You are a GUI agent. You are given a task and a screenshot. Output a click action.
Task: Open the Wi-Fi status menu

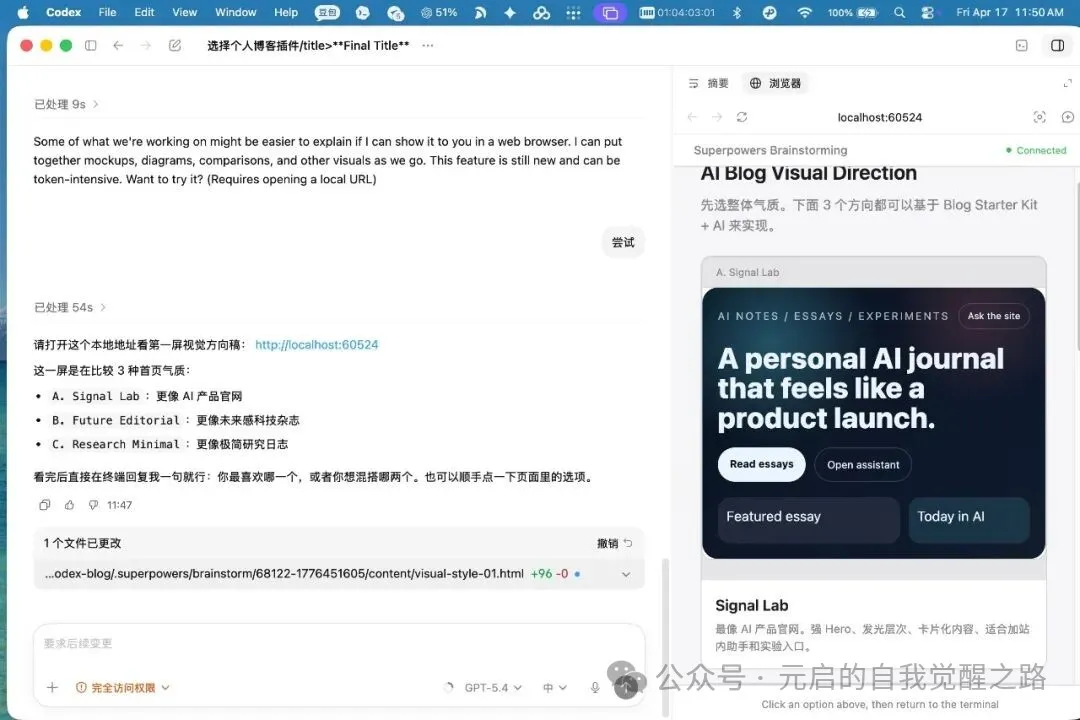[x=804, y=12]
